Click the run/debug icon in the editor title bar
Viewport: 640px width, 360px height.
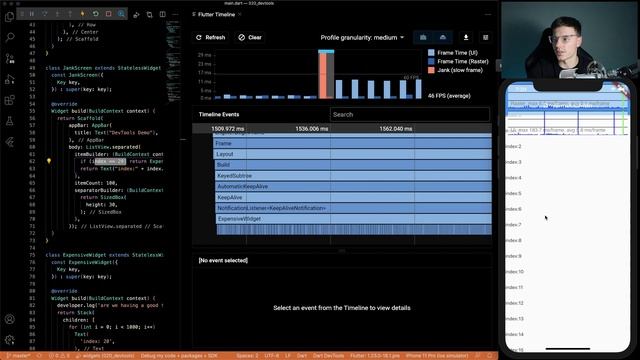coord(136,15)
